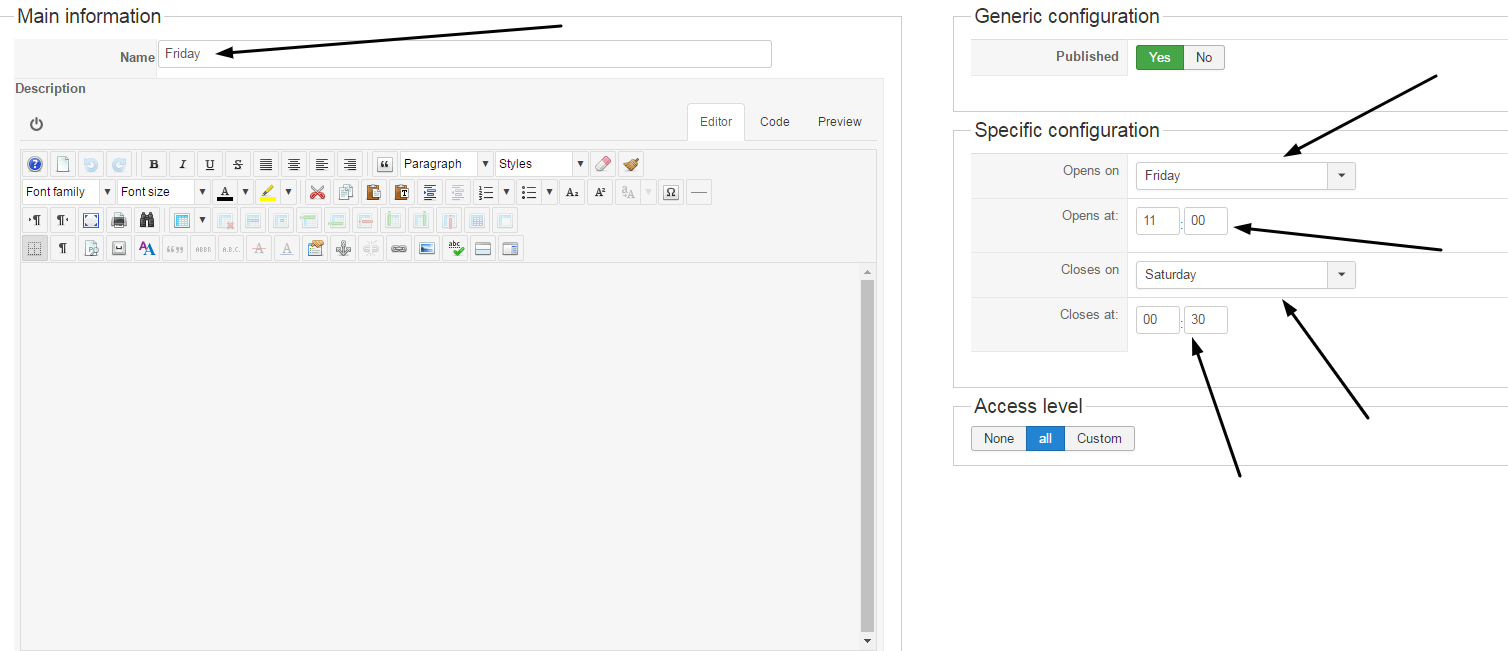Click the 'Closes at' minutes field
This screenshot has width=1508, height=651.
(x=1206, y=320)
